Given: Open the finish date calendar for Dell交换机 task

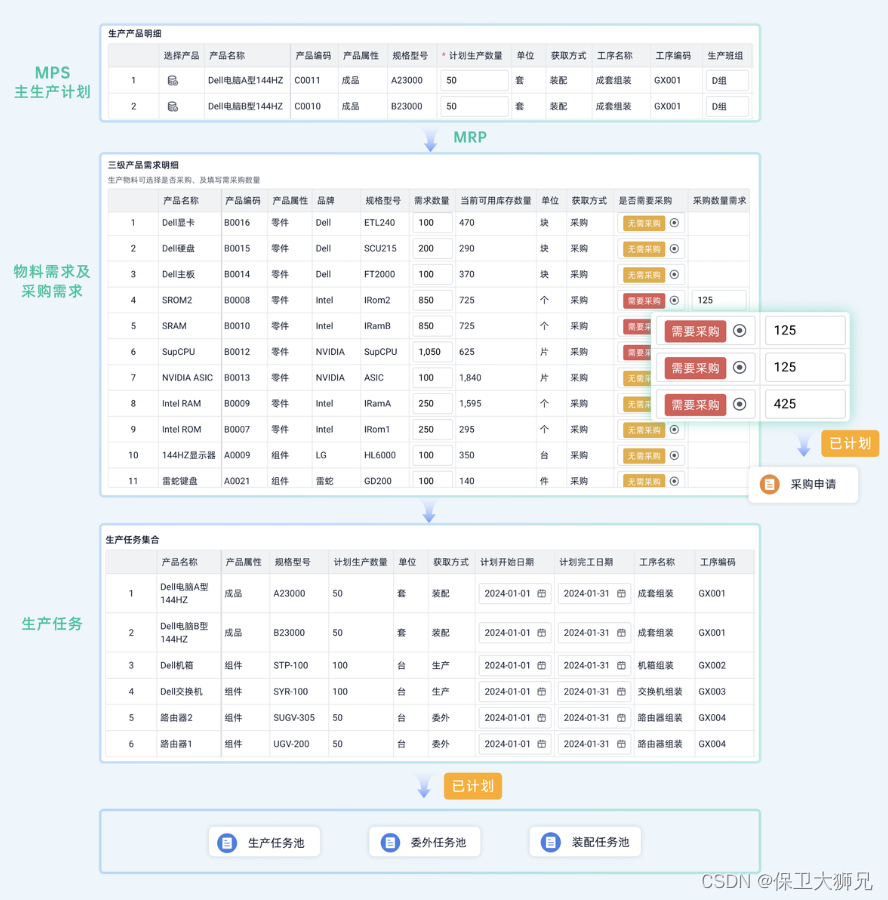Looking at the screenshot, I should [x=621, y=692].
